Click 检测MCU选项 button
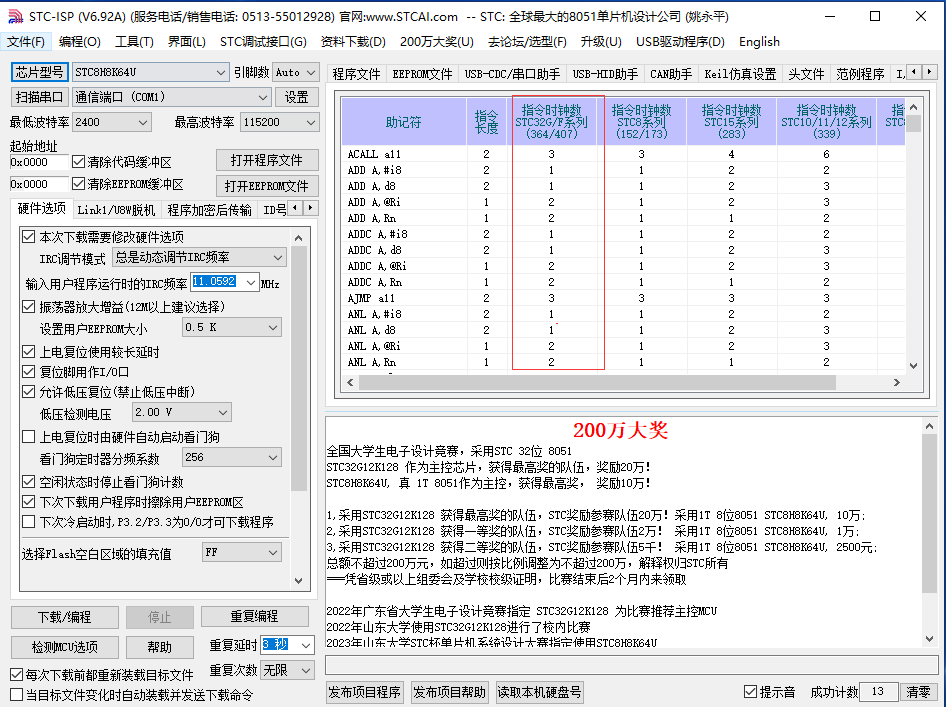The width and height of the screenshot is (946, 707). coord(65,647)
